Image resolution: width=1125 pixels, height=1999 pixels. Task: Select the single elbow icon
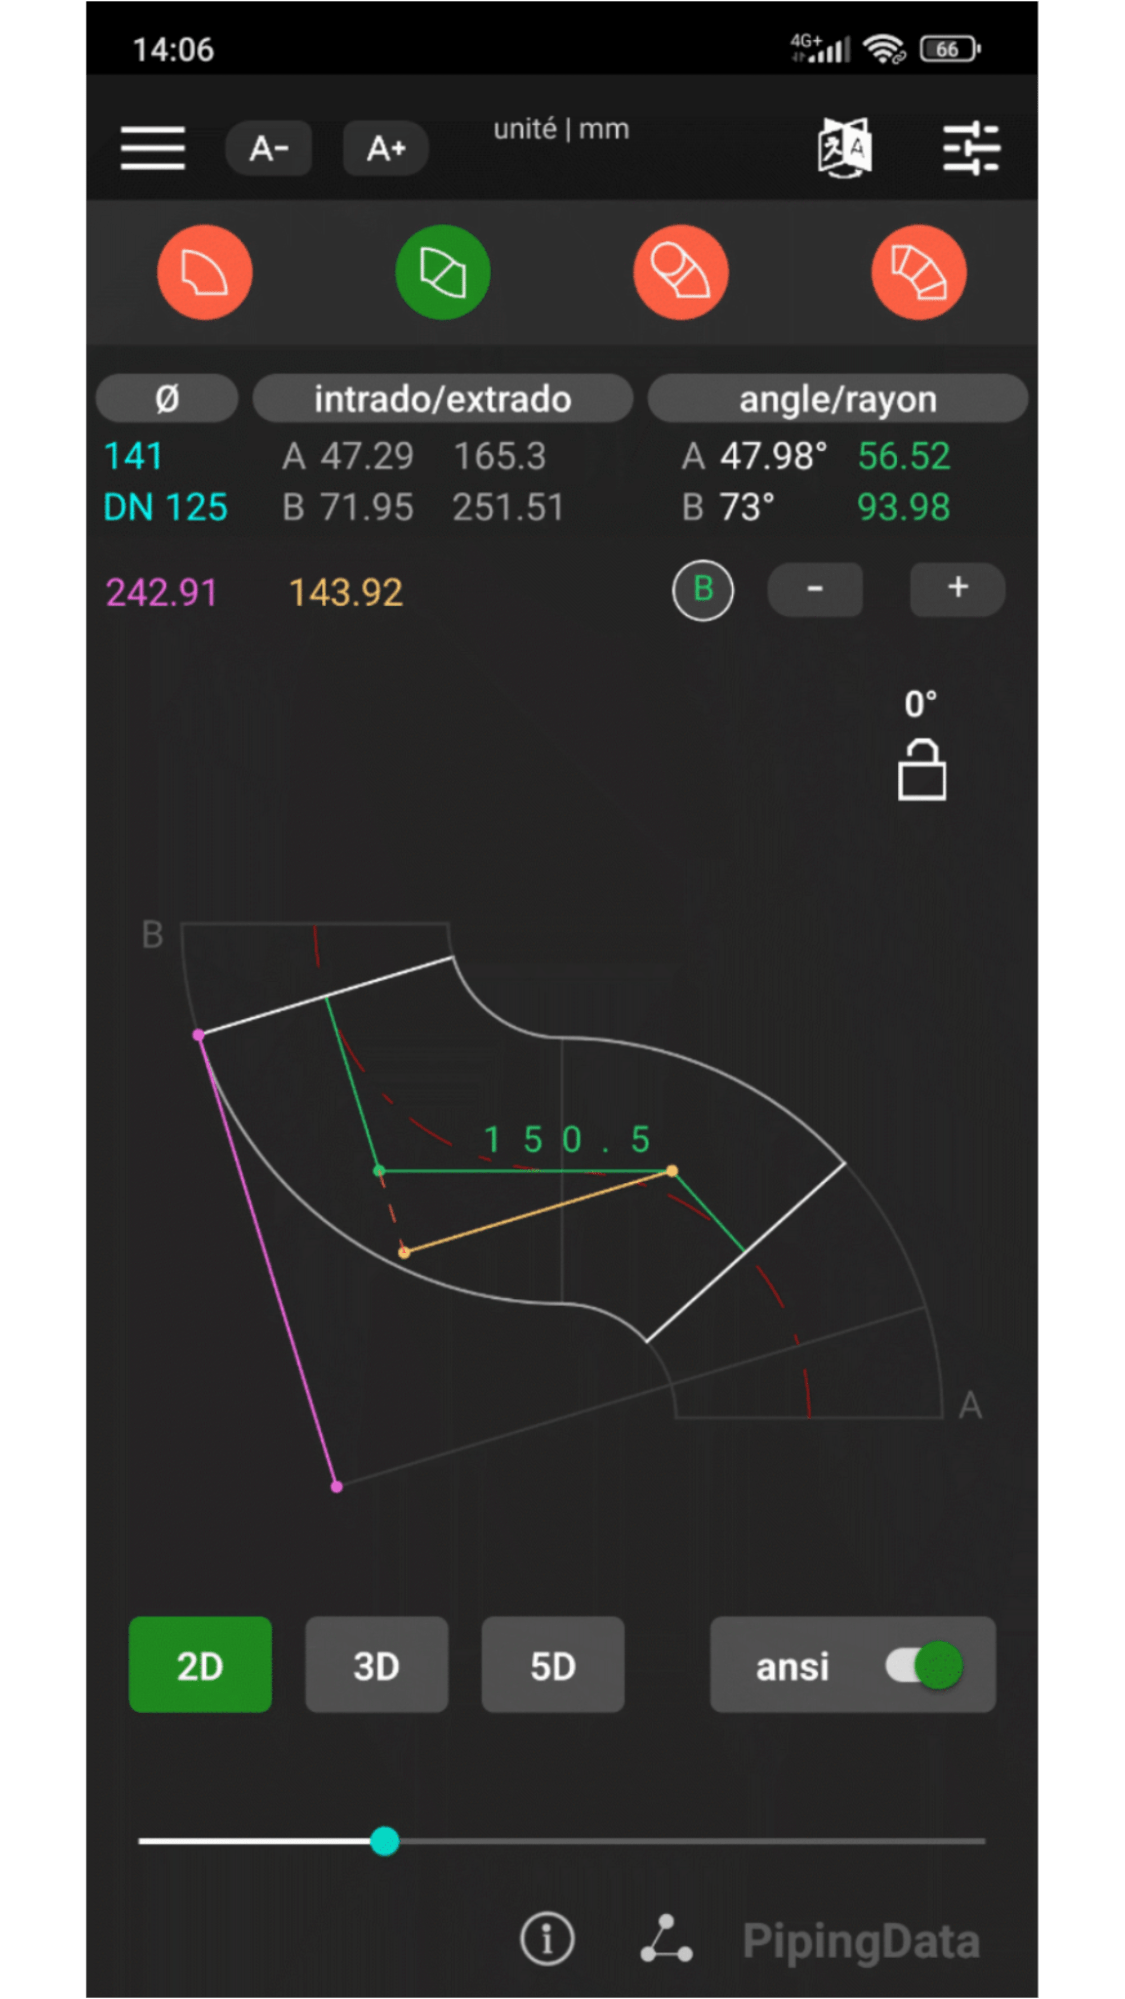click(x=205, y=272)
